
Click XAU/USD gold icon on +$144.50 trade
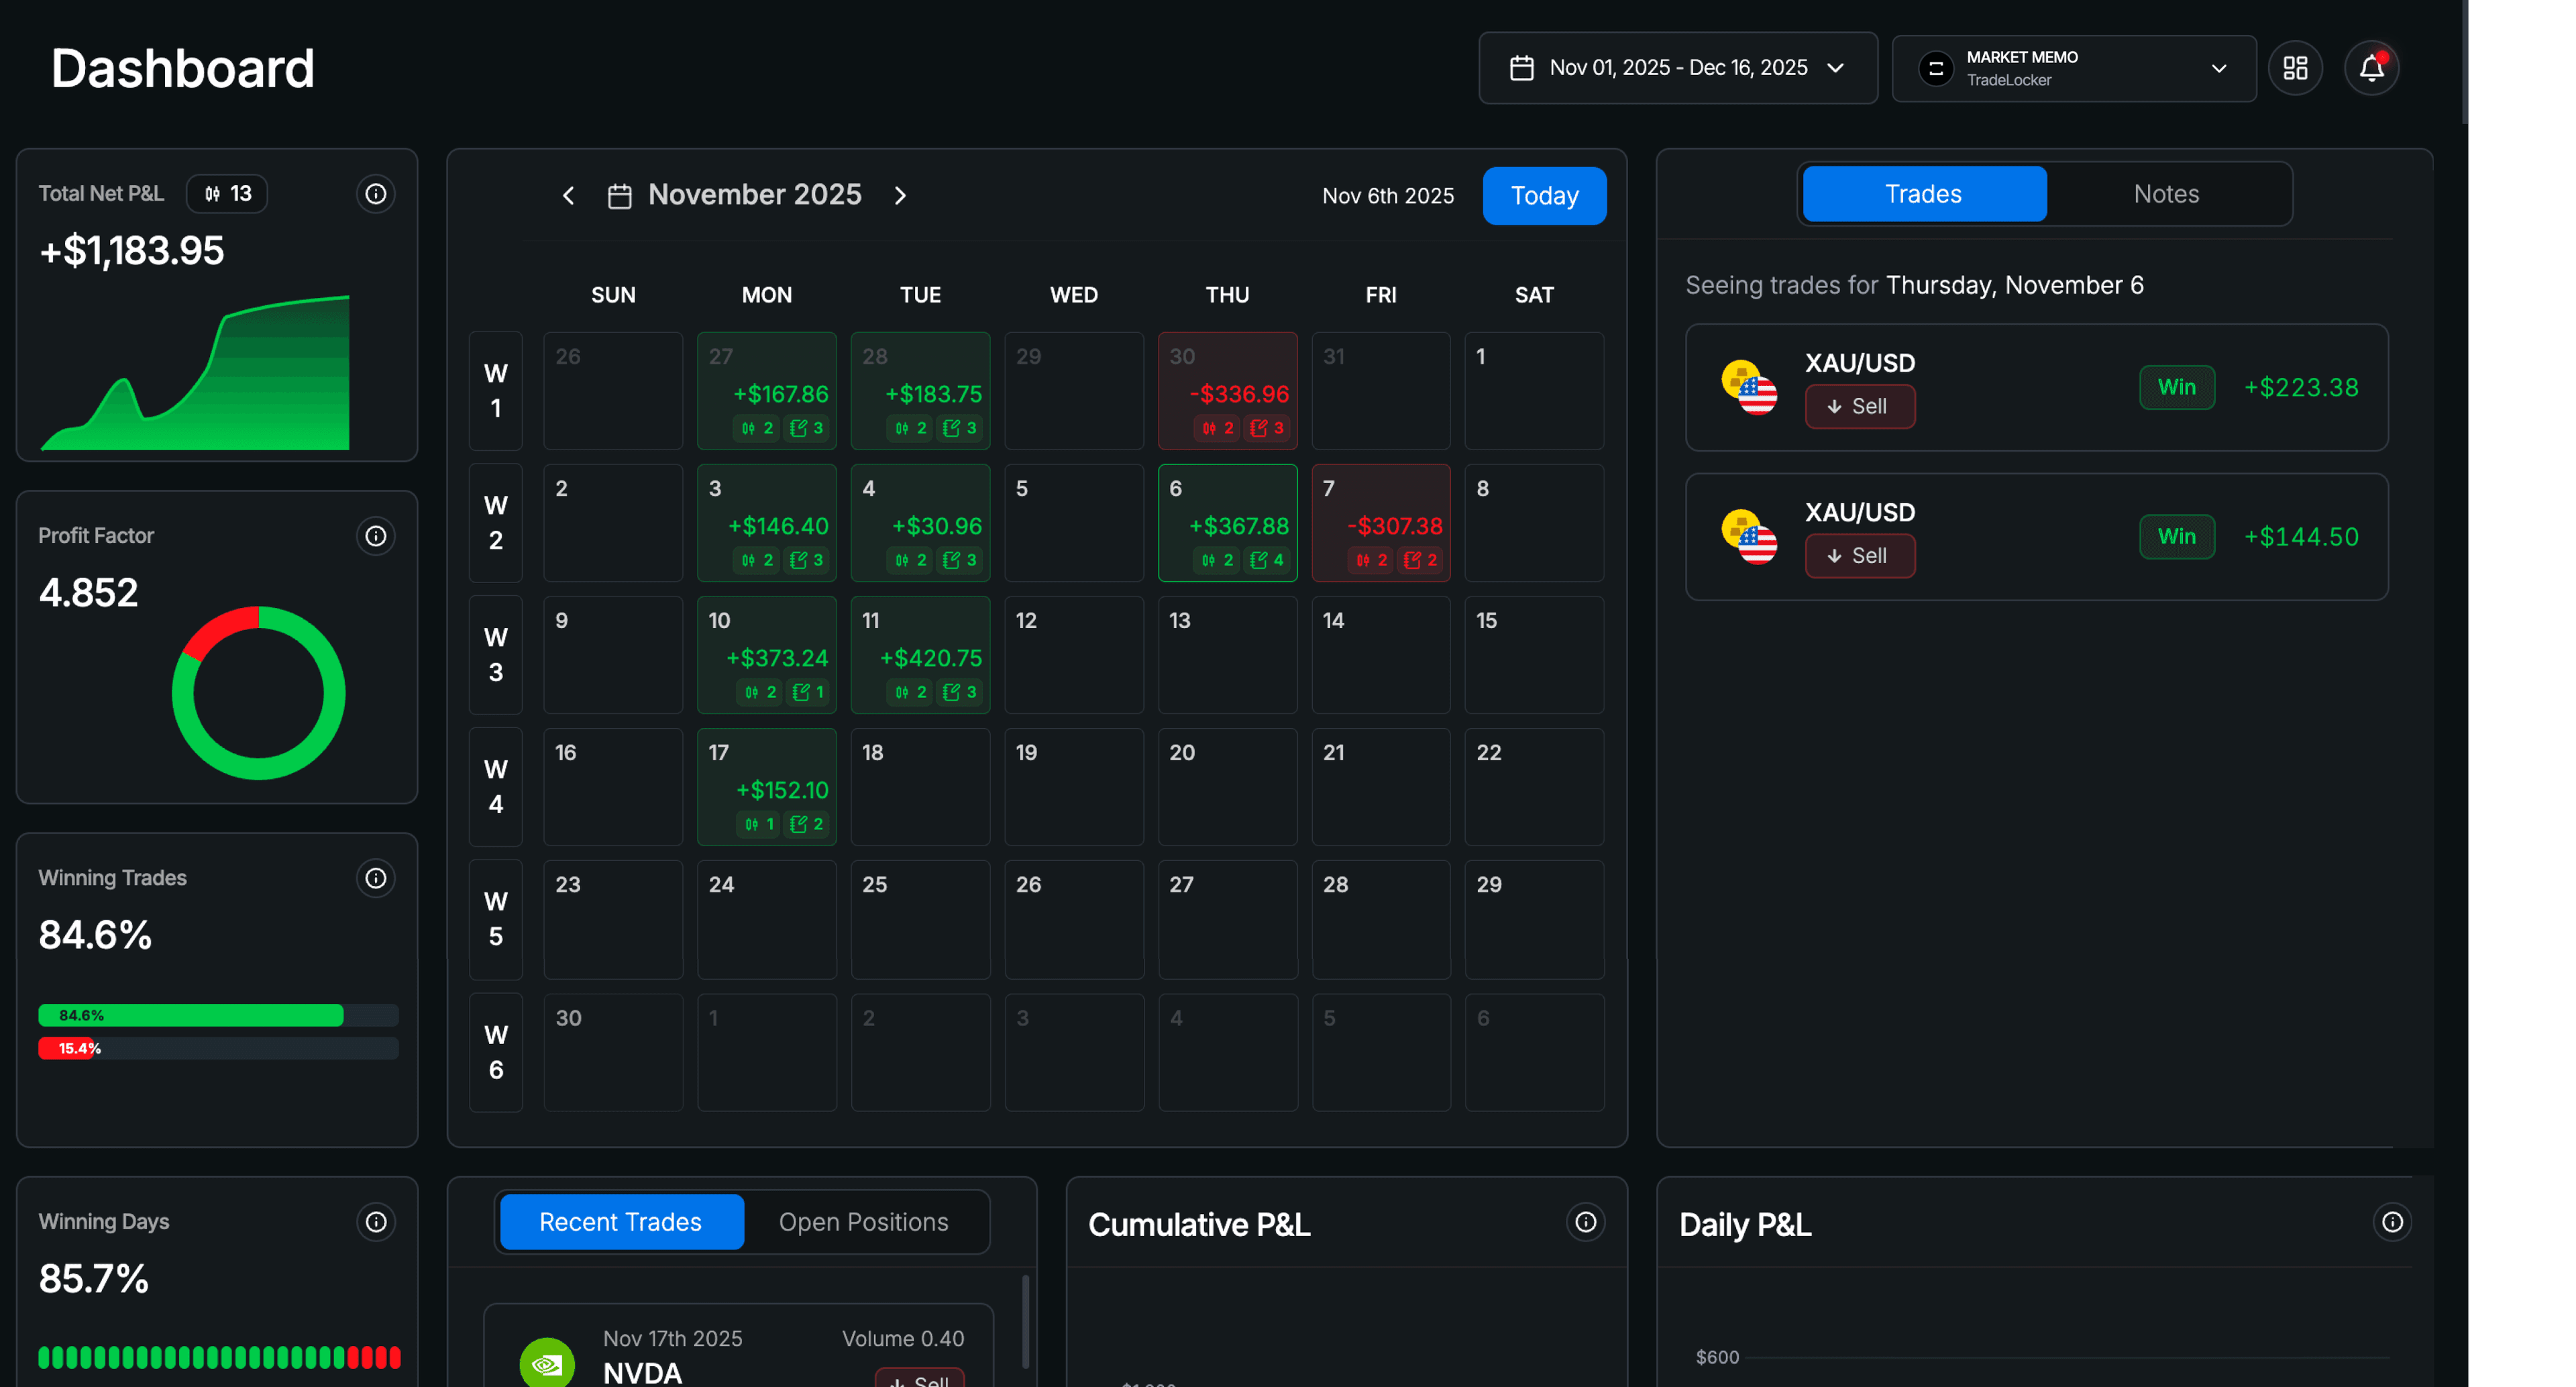pyautogui.click(x=1749, y=537)
